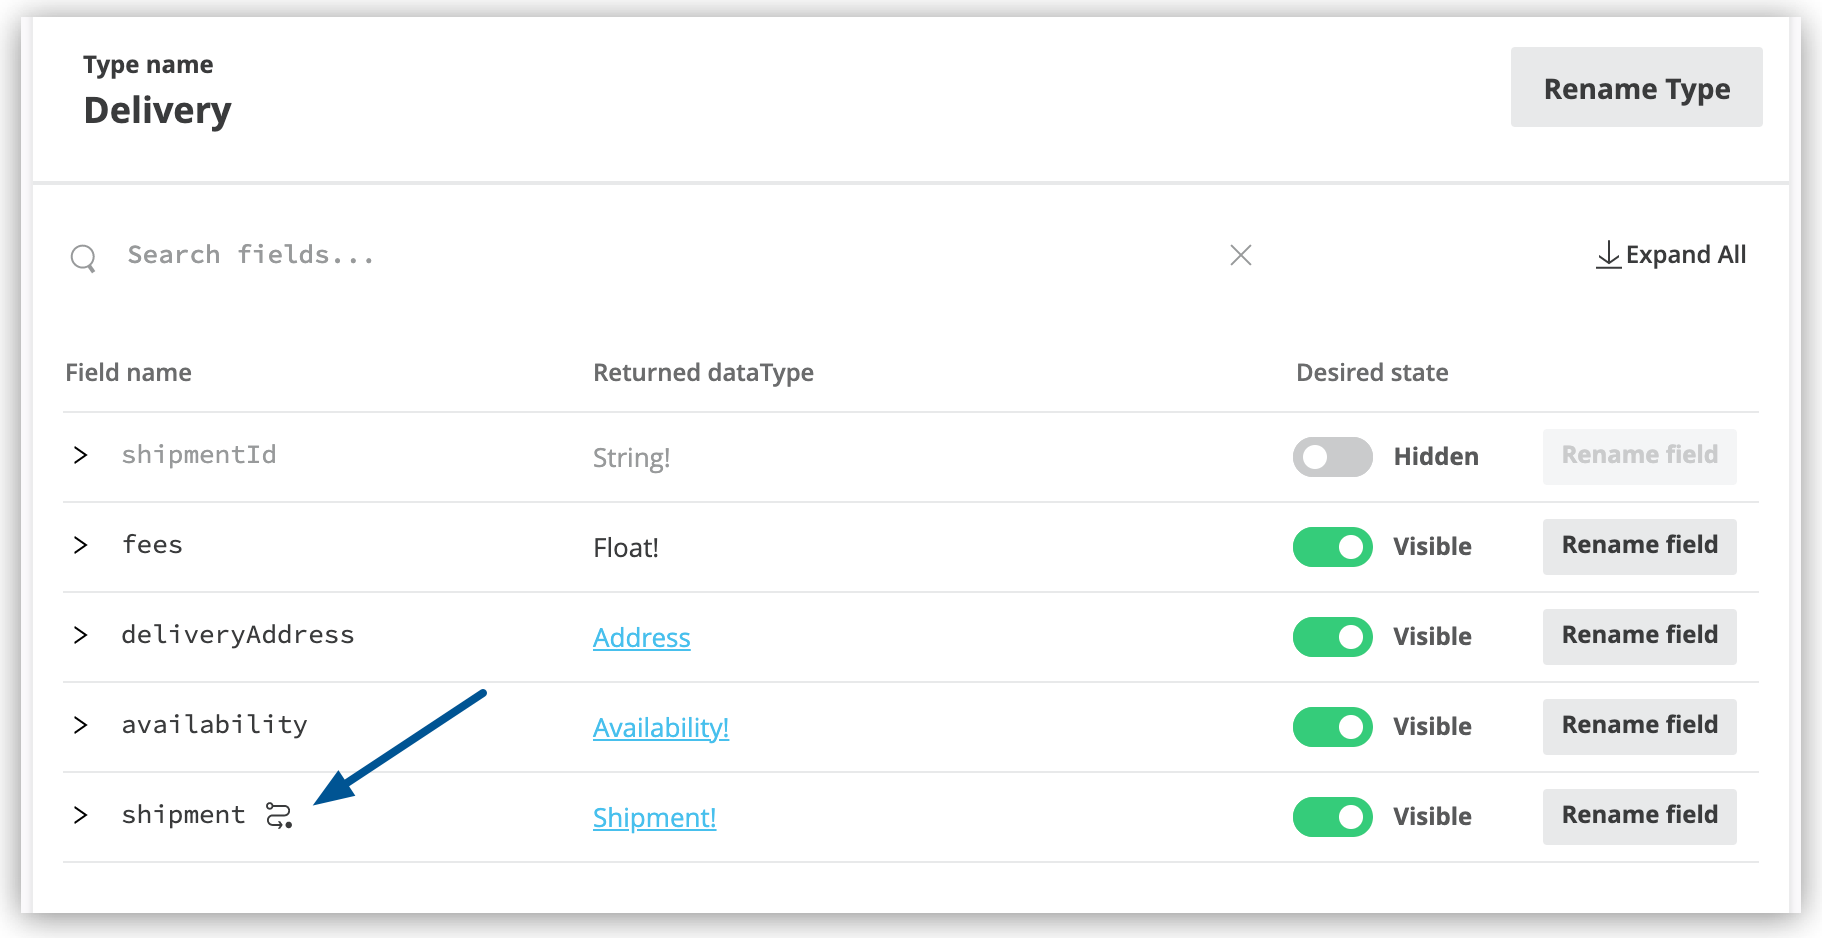
Task: Click the chevron icon next to availability
Action: pos(80,726)
